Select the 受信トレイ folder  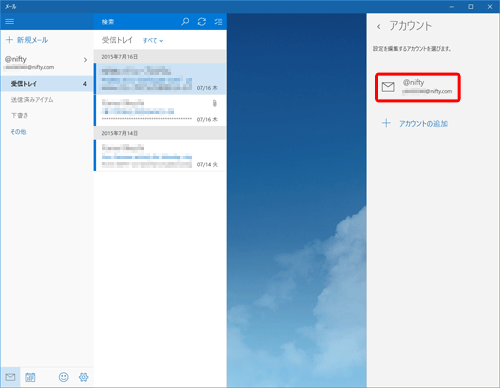47,84
